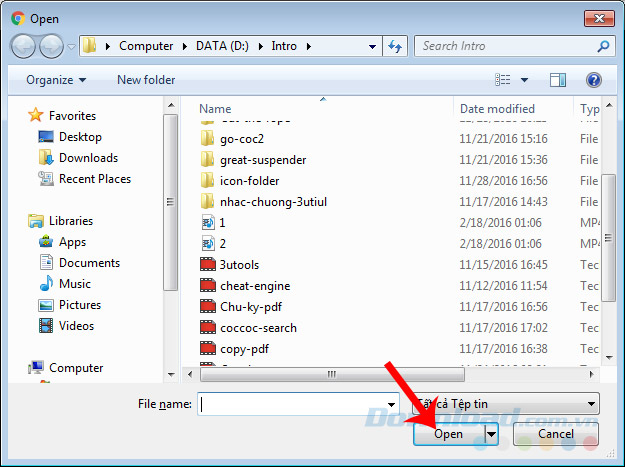Select the 3utools file icon
Screen dimensions: 625x467
[x=208, y=264]
